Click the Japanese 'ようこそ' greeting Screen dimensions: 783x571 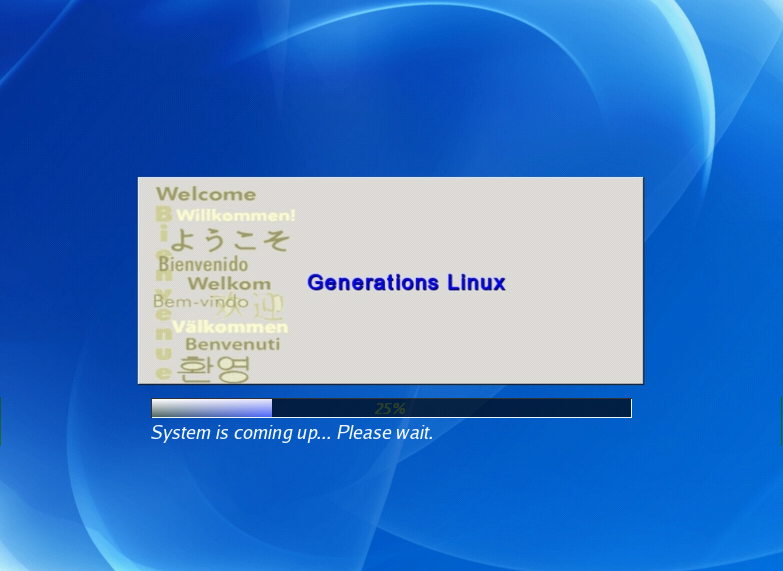click(x=230, y=240)
